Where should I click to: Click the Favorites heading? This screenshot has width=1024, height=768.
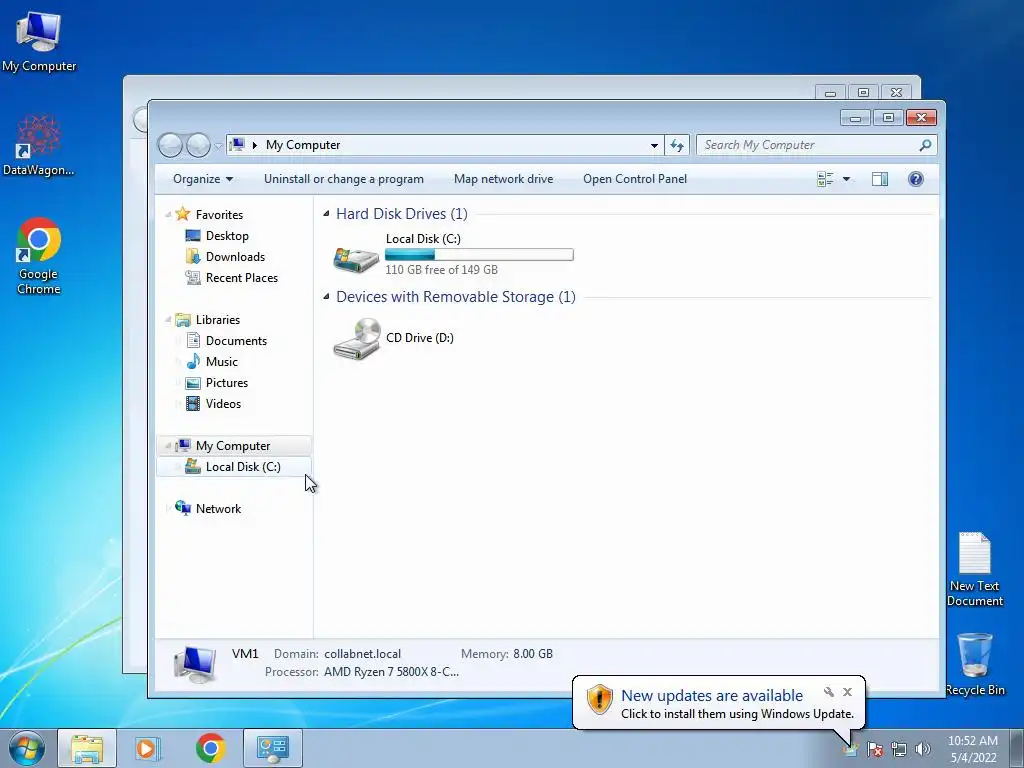click(x=219, y=215)
